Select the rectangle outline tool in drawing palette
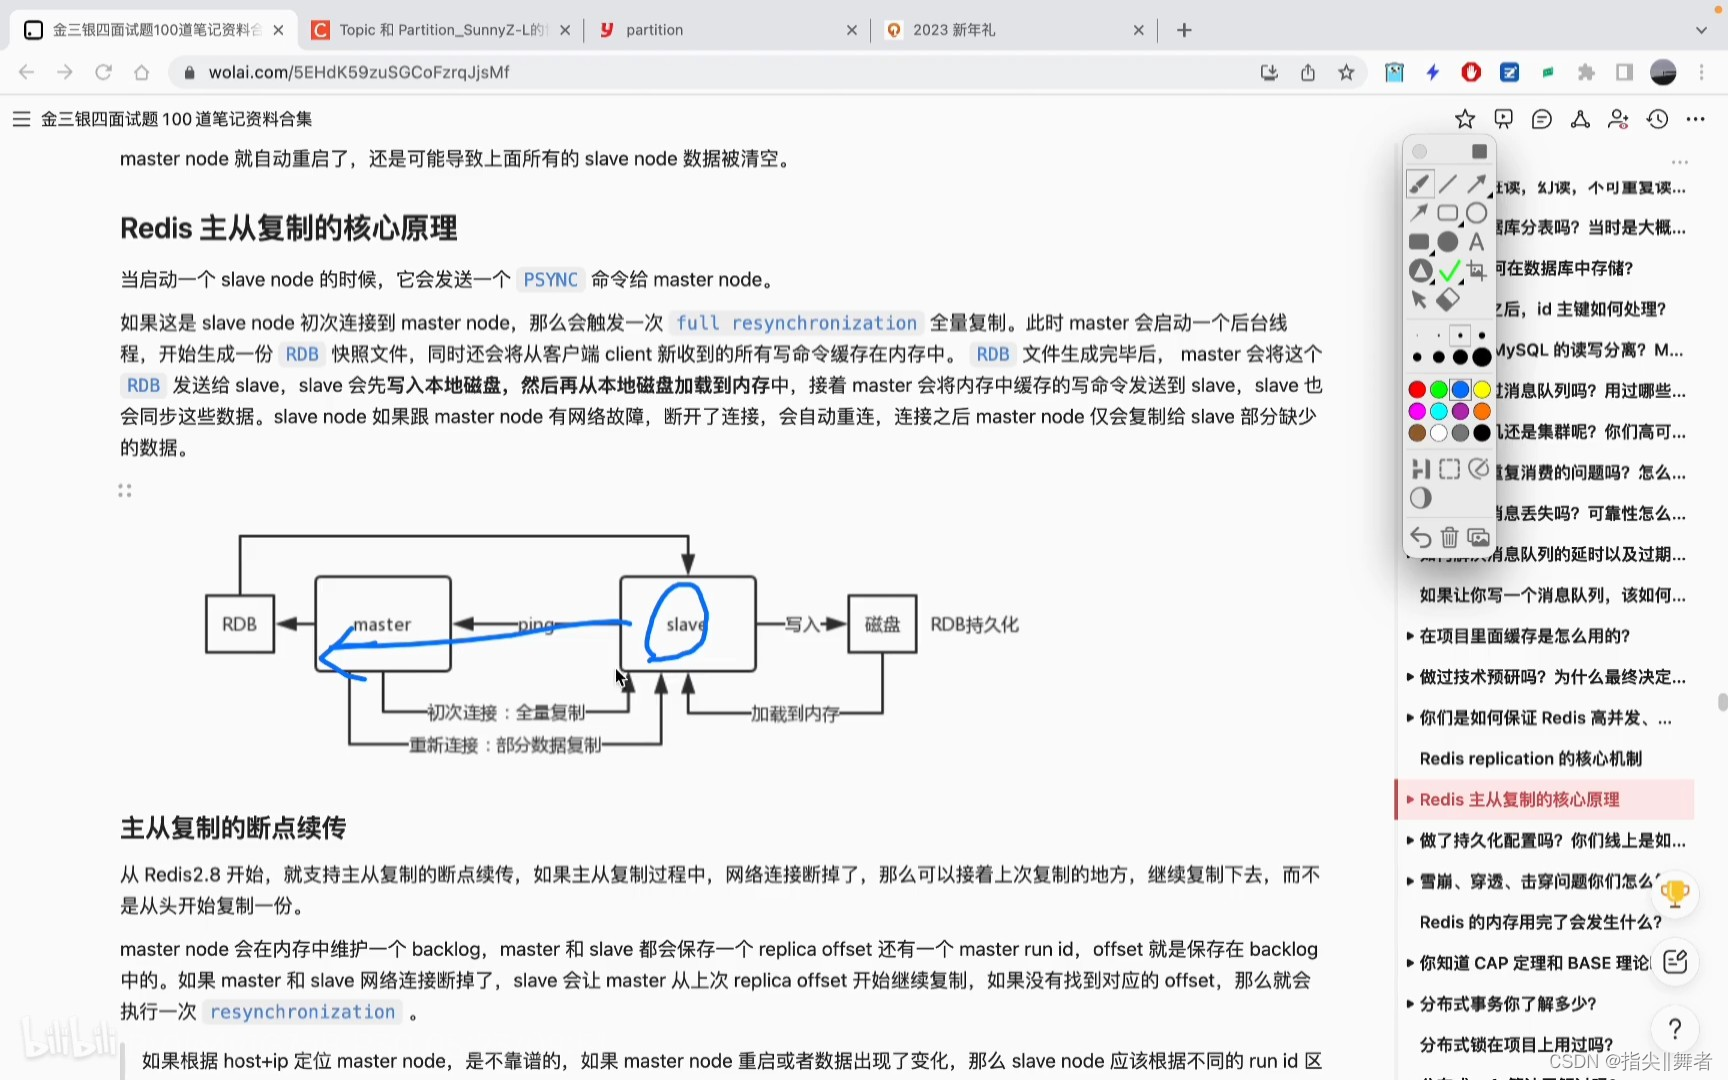The image size is (1728, 1080). pos(1448,213)
